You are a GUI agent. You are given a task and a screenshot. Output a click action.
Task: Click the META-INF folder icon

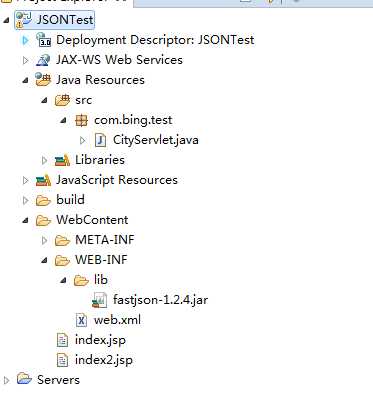pyautogui.click(x=62, y=240)
